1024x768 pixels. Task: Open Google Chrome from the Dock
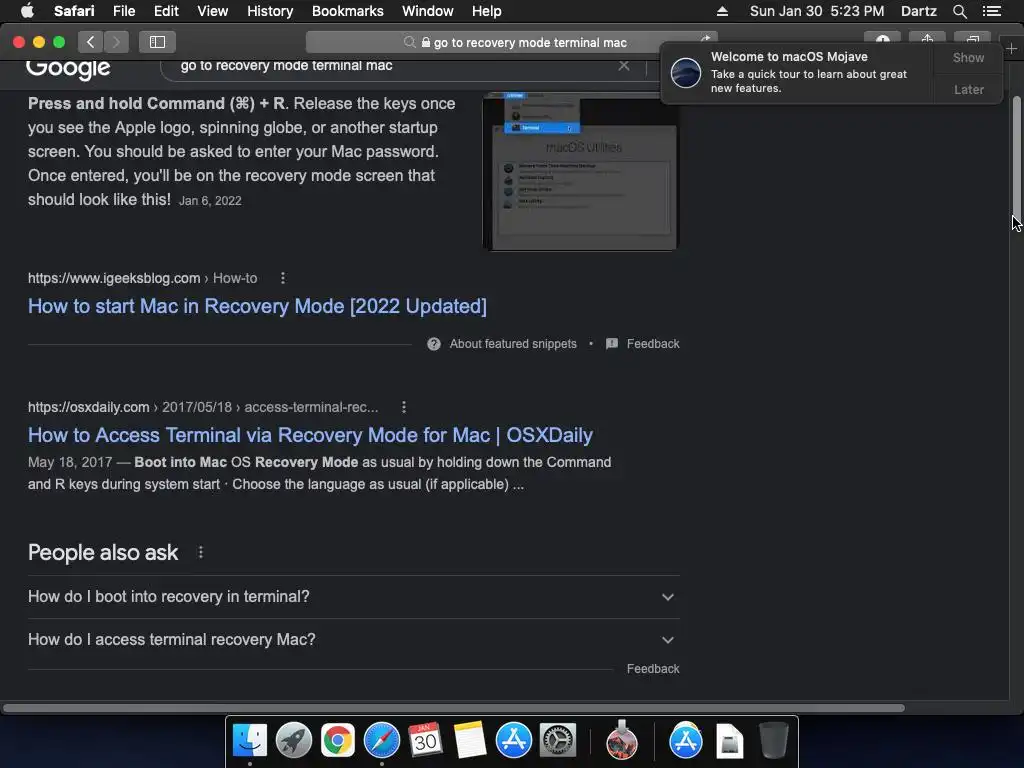[337, 741]
